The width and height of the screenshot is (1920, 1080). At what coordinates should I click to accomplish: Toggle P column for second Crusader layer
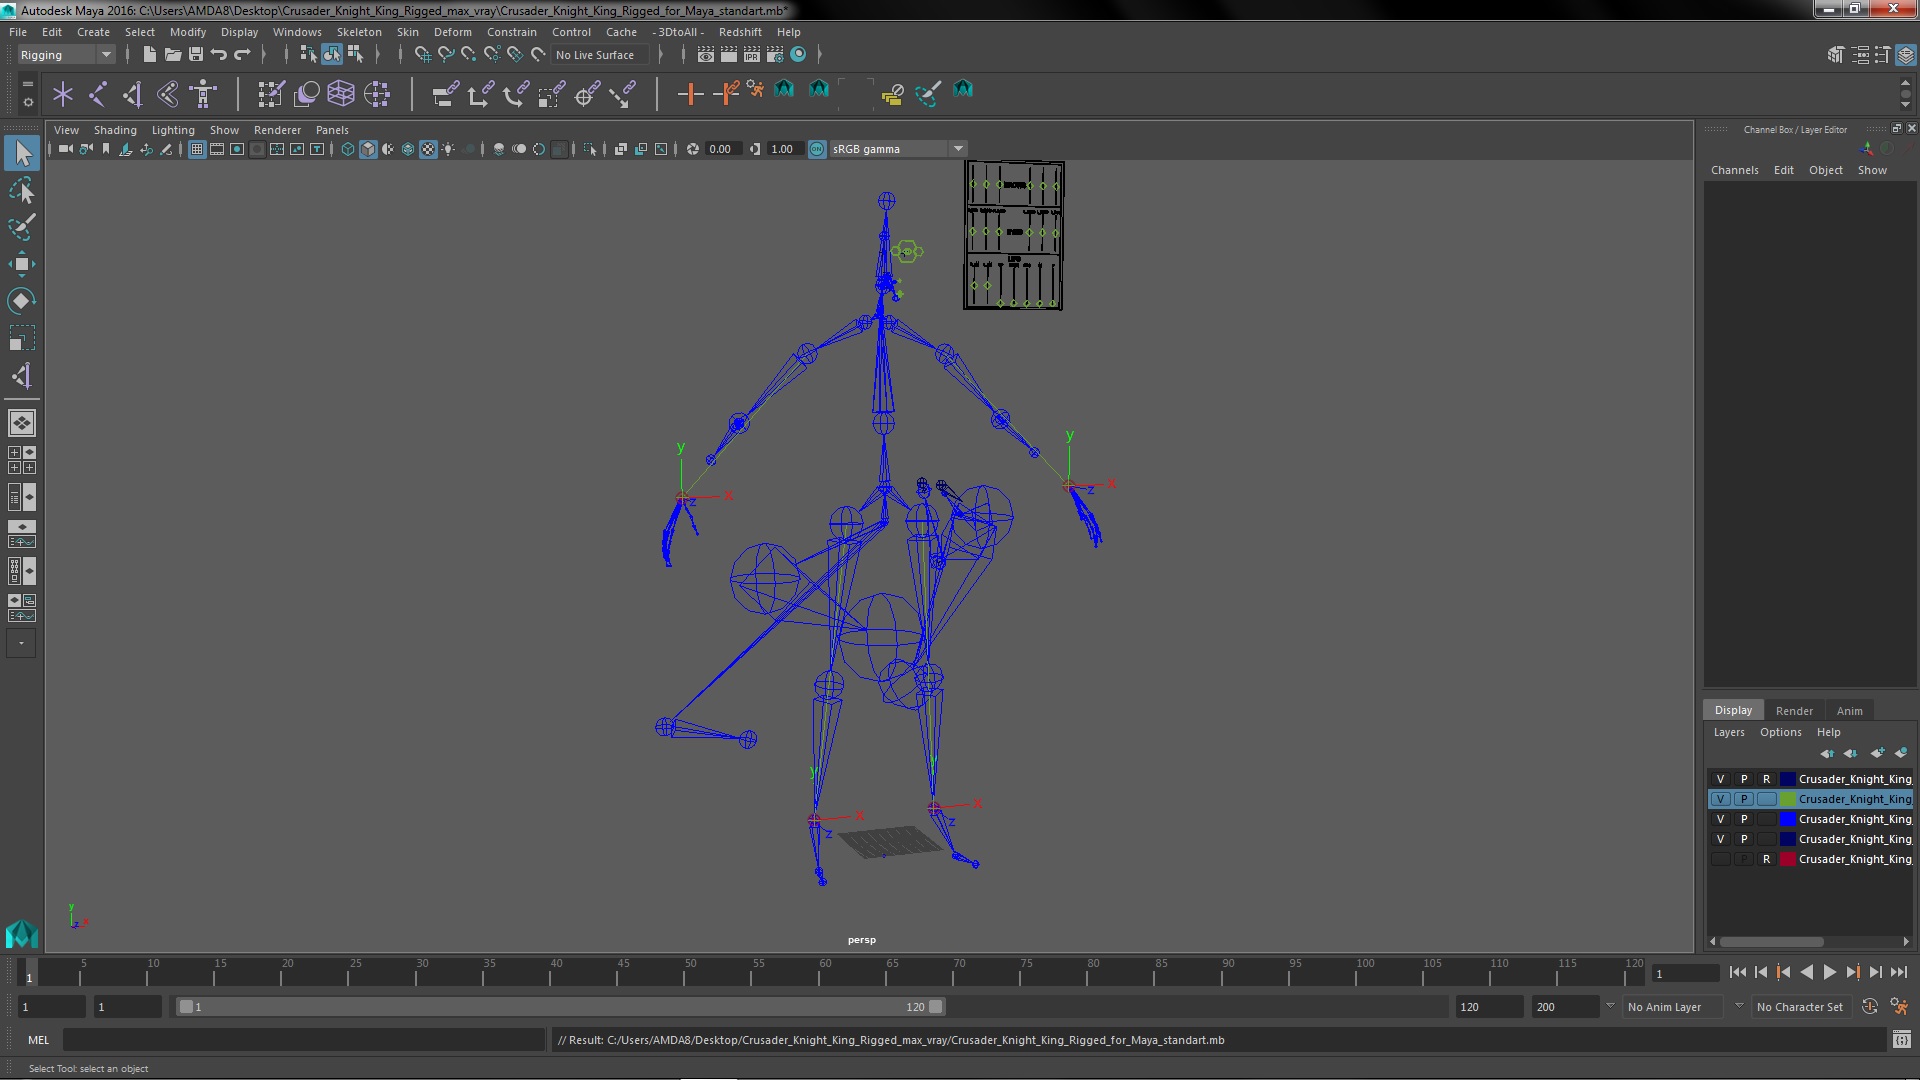(1743, 798)
